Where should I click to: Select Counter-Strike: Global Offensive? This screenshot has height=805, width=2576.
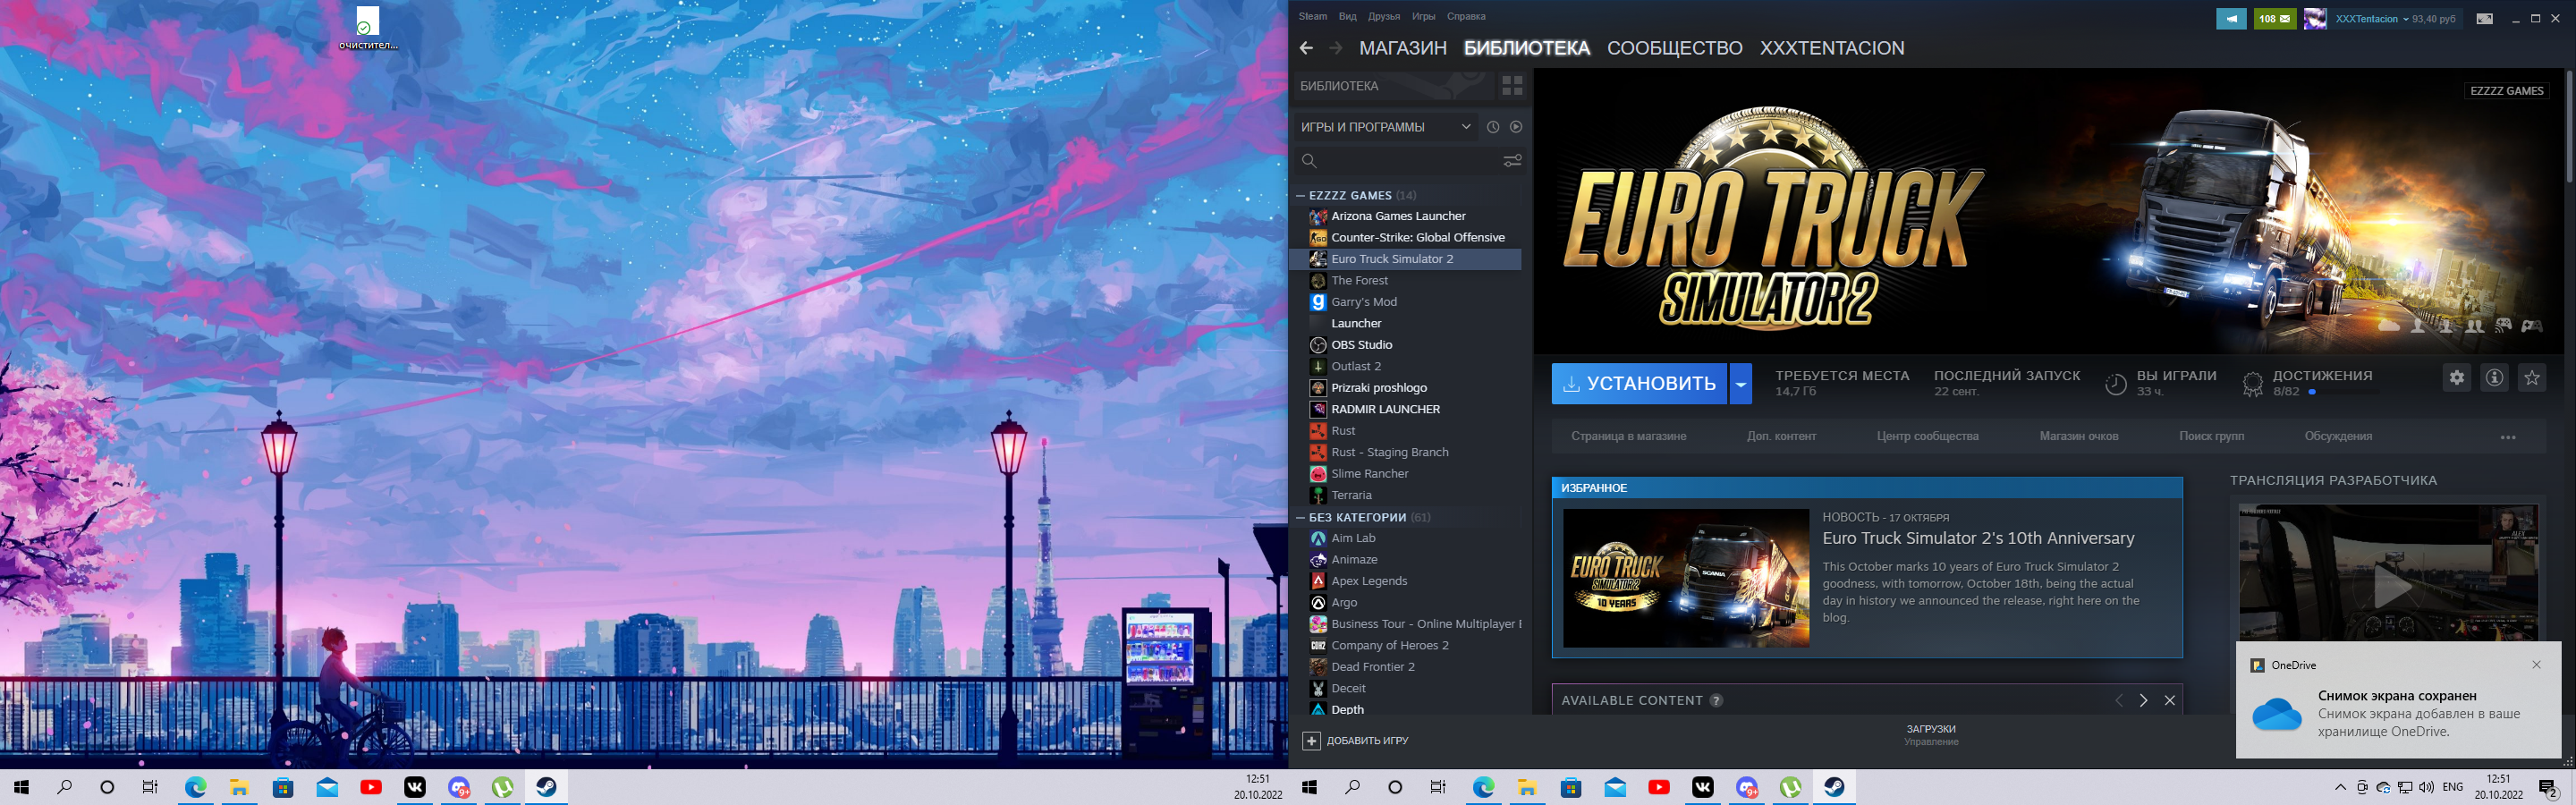click(x=1405, y=237)
